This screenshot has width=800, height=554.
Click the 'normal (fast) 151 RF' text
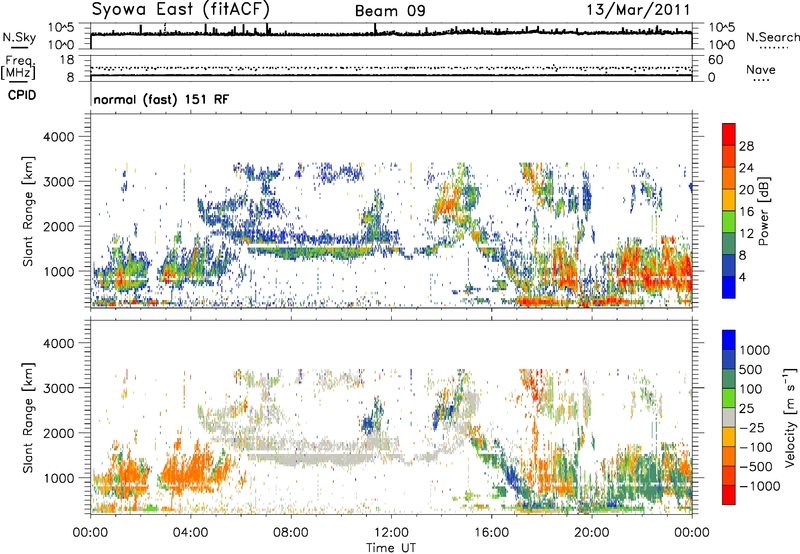coord(161,99)
